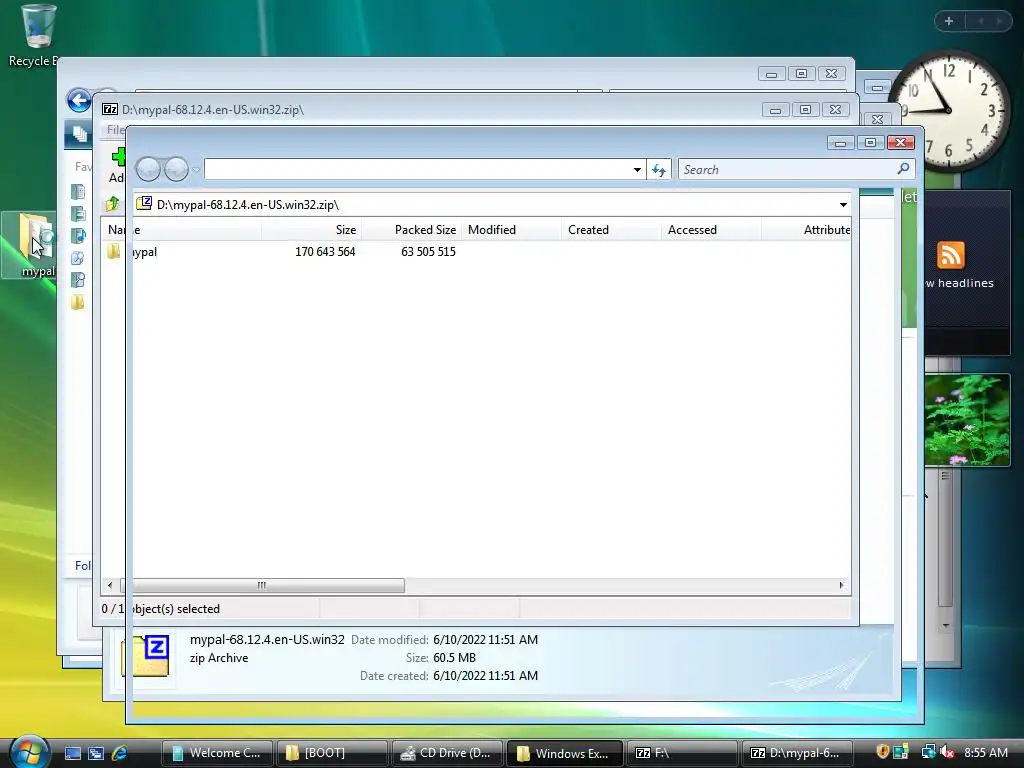
Task: Switch to Welcome C... taskbar button
Action: [x=217, y=753]
